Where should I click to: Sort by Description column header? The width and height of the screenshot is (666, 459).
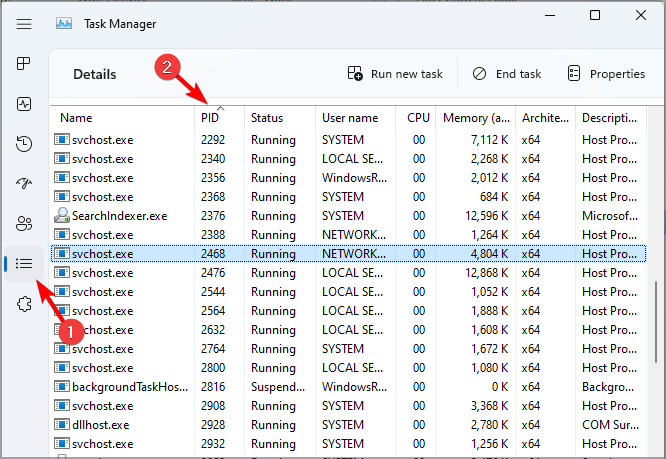pyautogui.click(x=611, y=118)
